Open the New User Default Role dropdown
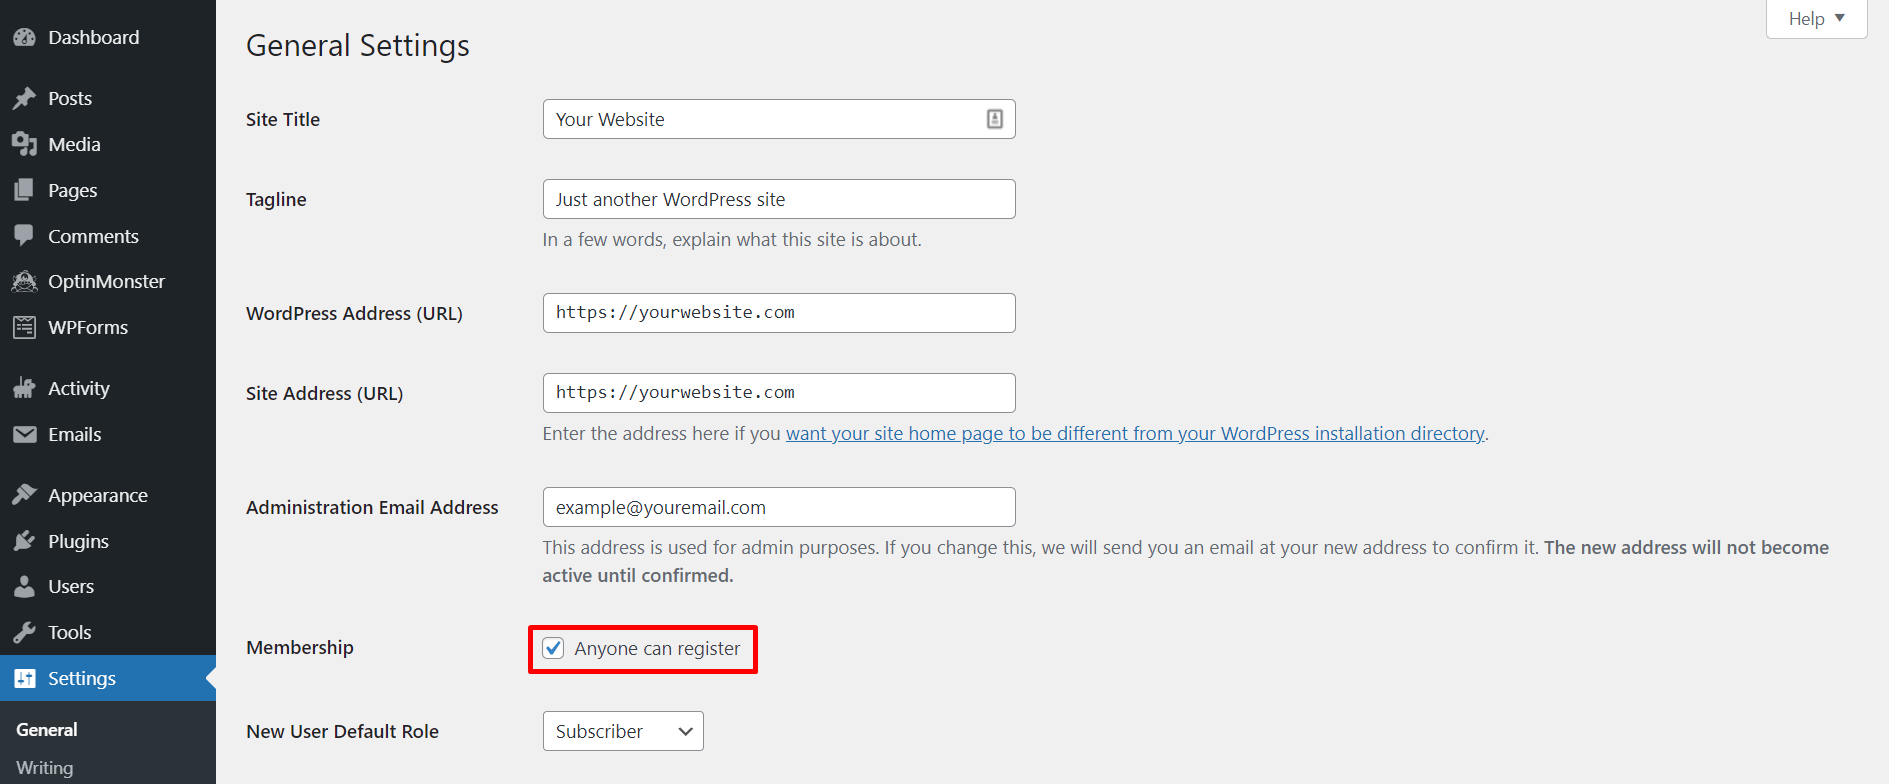Screen dimensions: 1889x784 coord(623,731)
